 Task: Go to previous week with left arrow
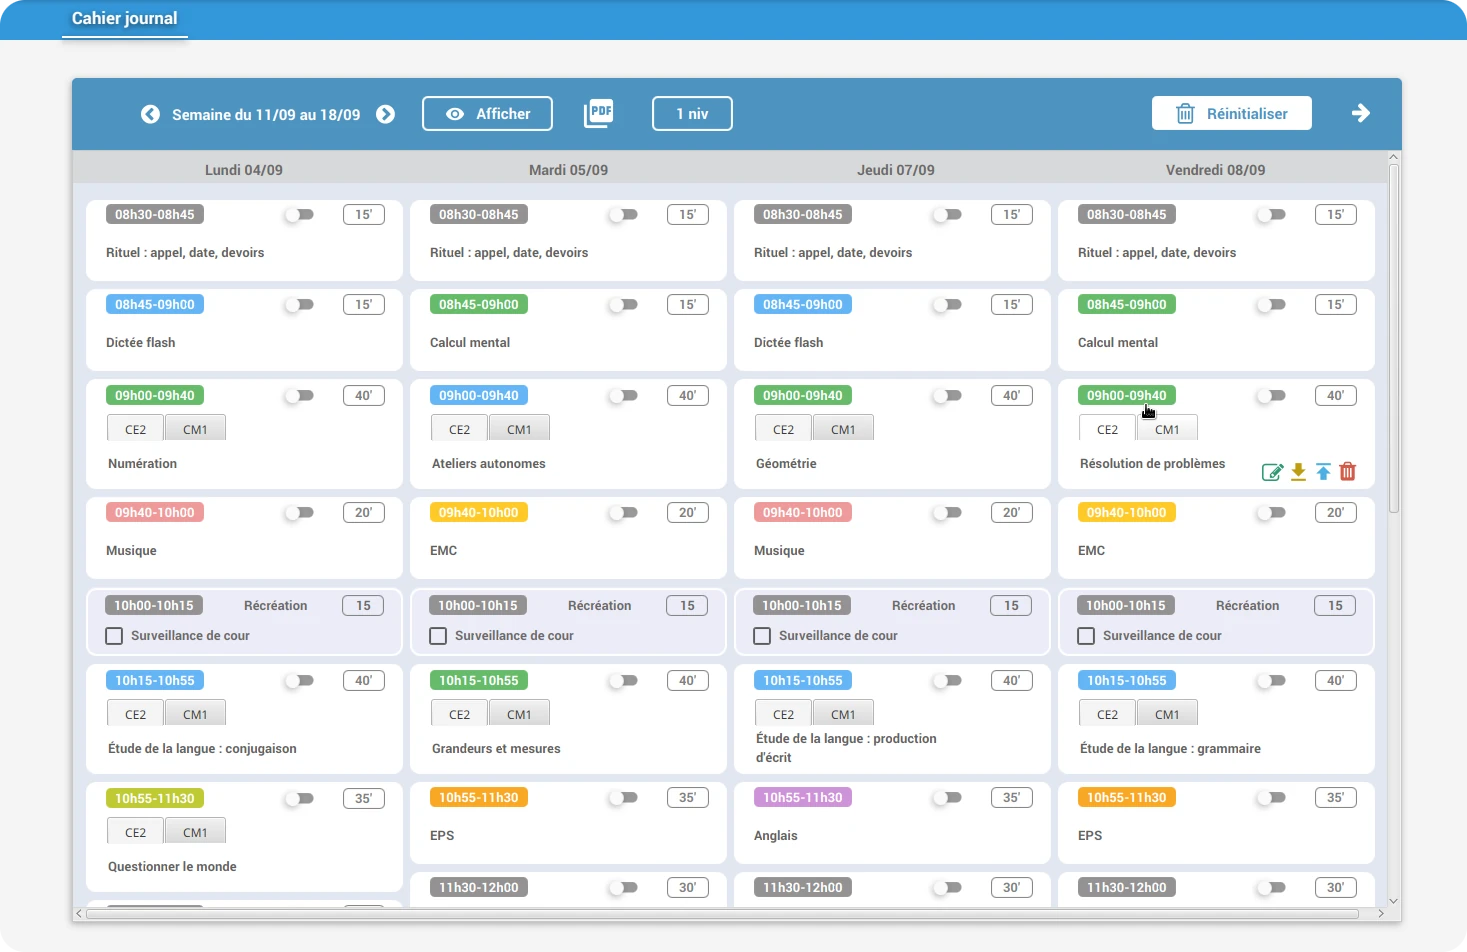click(x=150, y=114)
